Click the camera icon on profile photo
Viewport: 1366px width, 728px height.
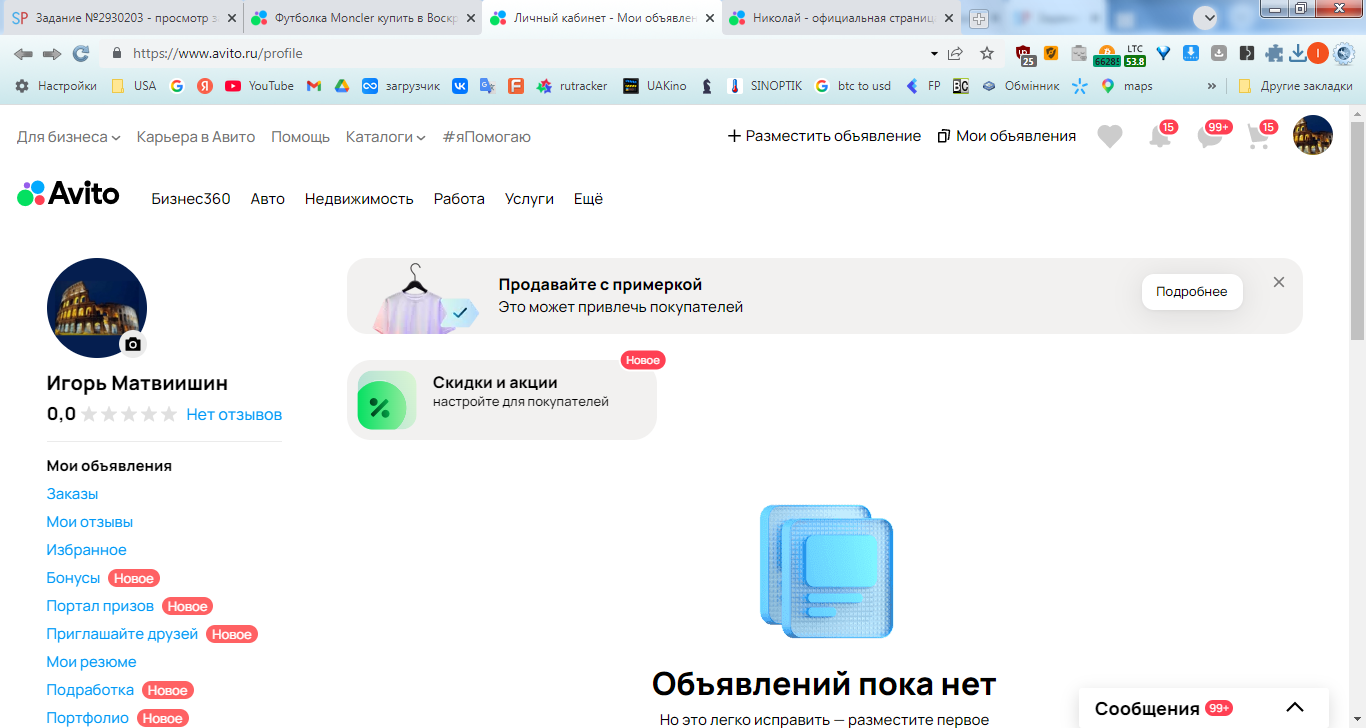(x=133, y=344)
